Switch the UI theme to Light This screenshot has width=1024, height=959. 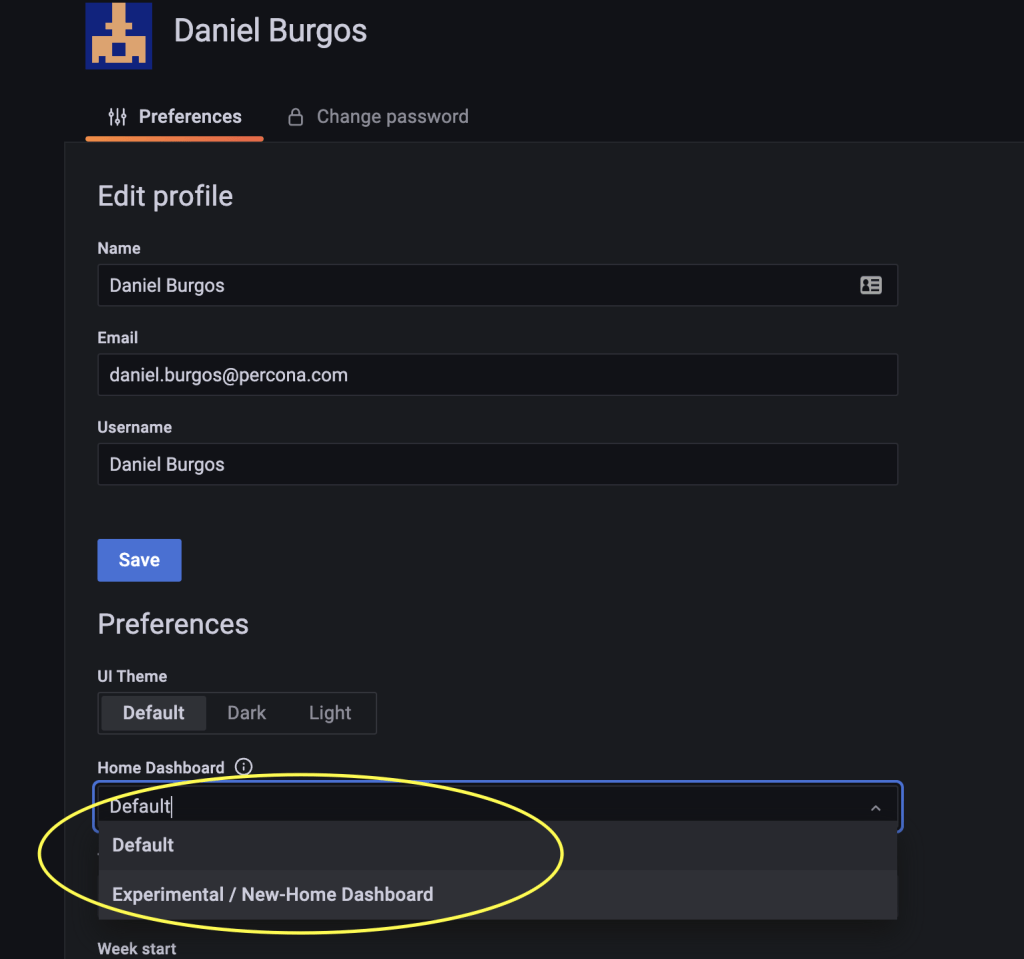coord(330,713)
